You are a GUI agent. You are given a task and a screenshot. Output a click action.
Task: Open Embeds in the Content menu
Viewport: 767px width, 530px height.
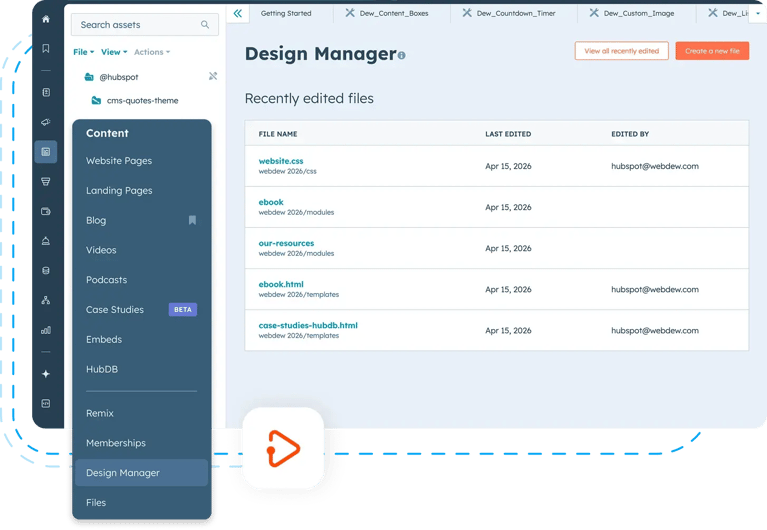104,340
